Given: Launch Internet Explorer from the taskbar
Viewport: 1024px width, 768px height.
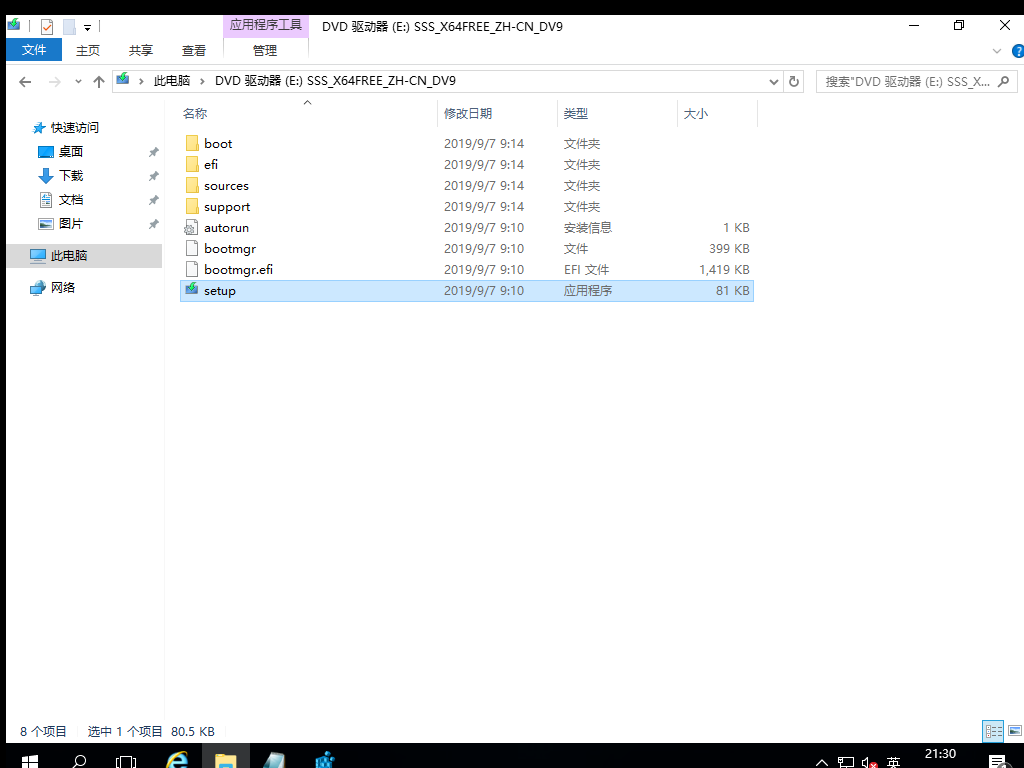Looking at the screenshot, I should pyautogui.click(x=176, y=760).
